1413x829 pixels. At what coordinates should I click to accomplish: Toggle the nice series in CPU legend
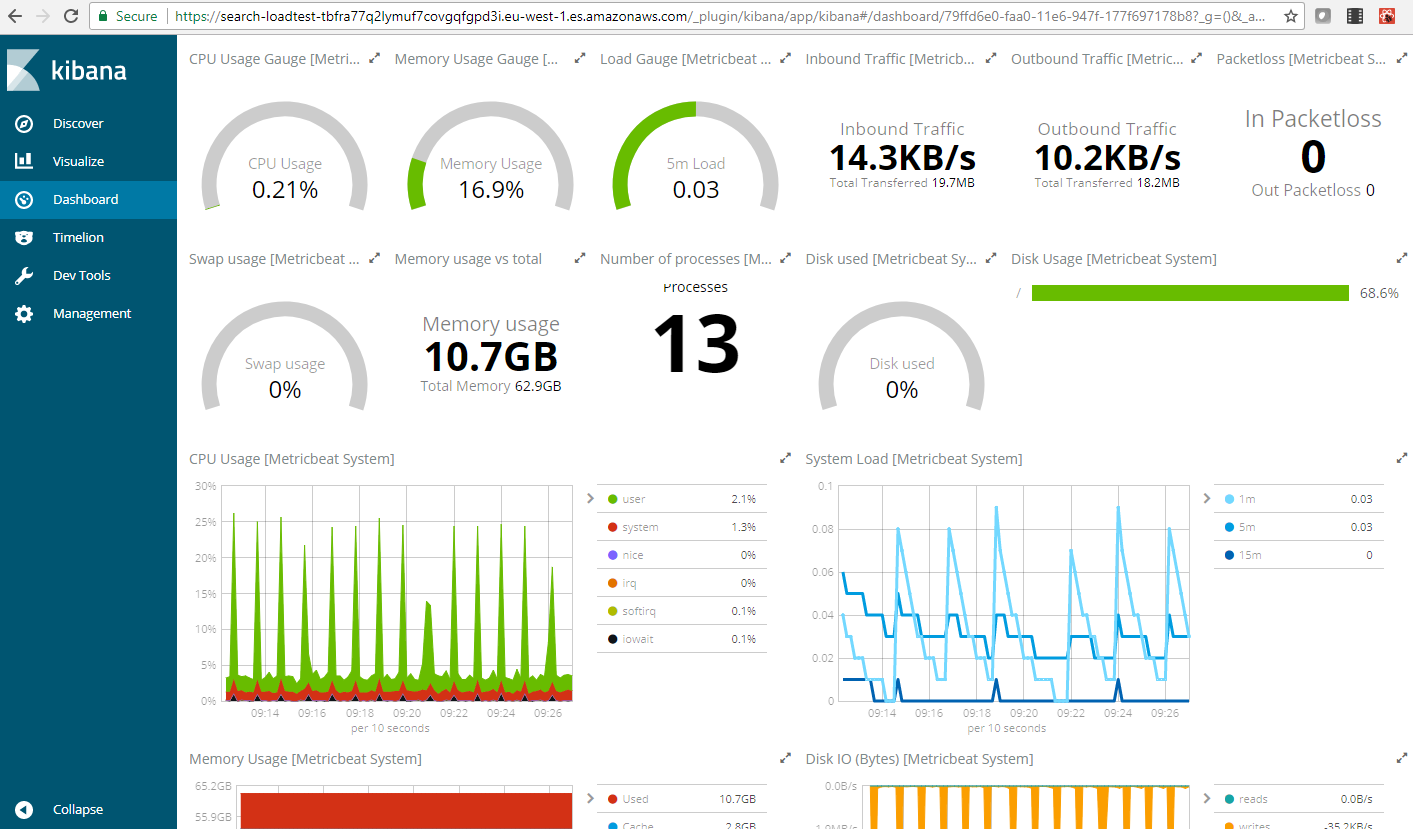(682, 555)
